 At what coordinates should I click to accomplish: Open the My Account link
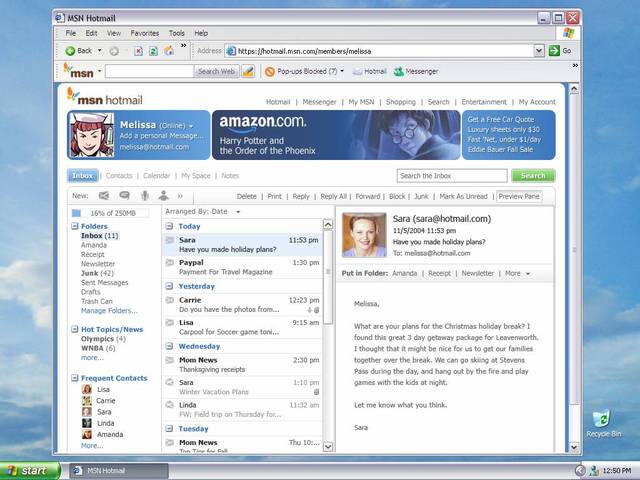537,102
